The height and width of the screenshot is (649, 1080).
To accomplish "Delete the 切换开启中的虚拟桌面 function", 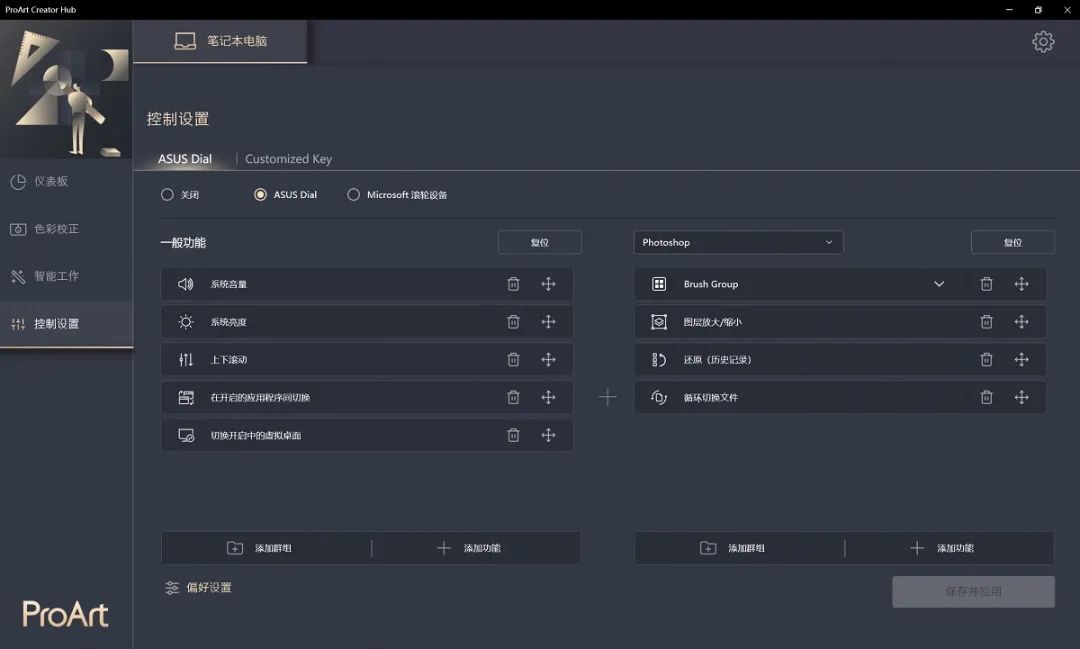I will [x=513, y=435].
